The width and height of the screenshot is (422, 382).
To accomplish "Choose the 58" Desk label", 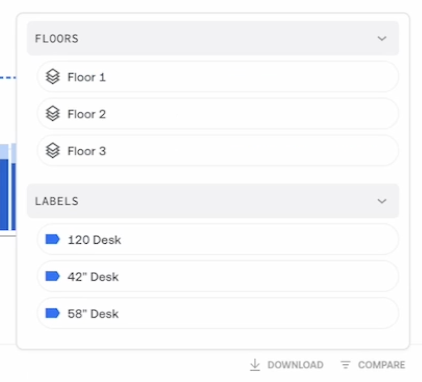I will [x=218, y=313].
